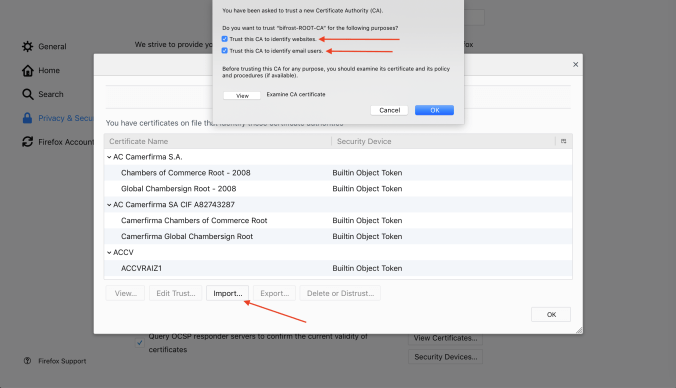Click the View... button in Certificate Manager
Image resolution: width=676 pixels, height=388 pixels.
tap(125, 293)
